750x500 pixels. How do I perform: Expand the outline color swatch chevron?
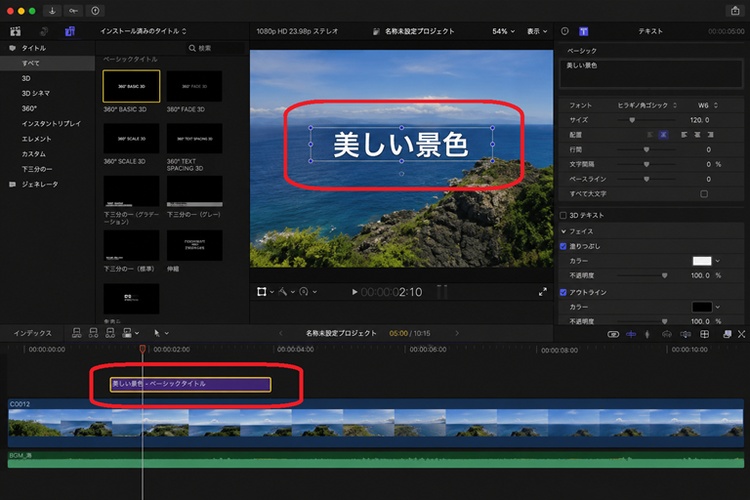pos(717,307)
